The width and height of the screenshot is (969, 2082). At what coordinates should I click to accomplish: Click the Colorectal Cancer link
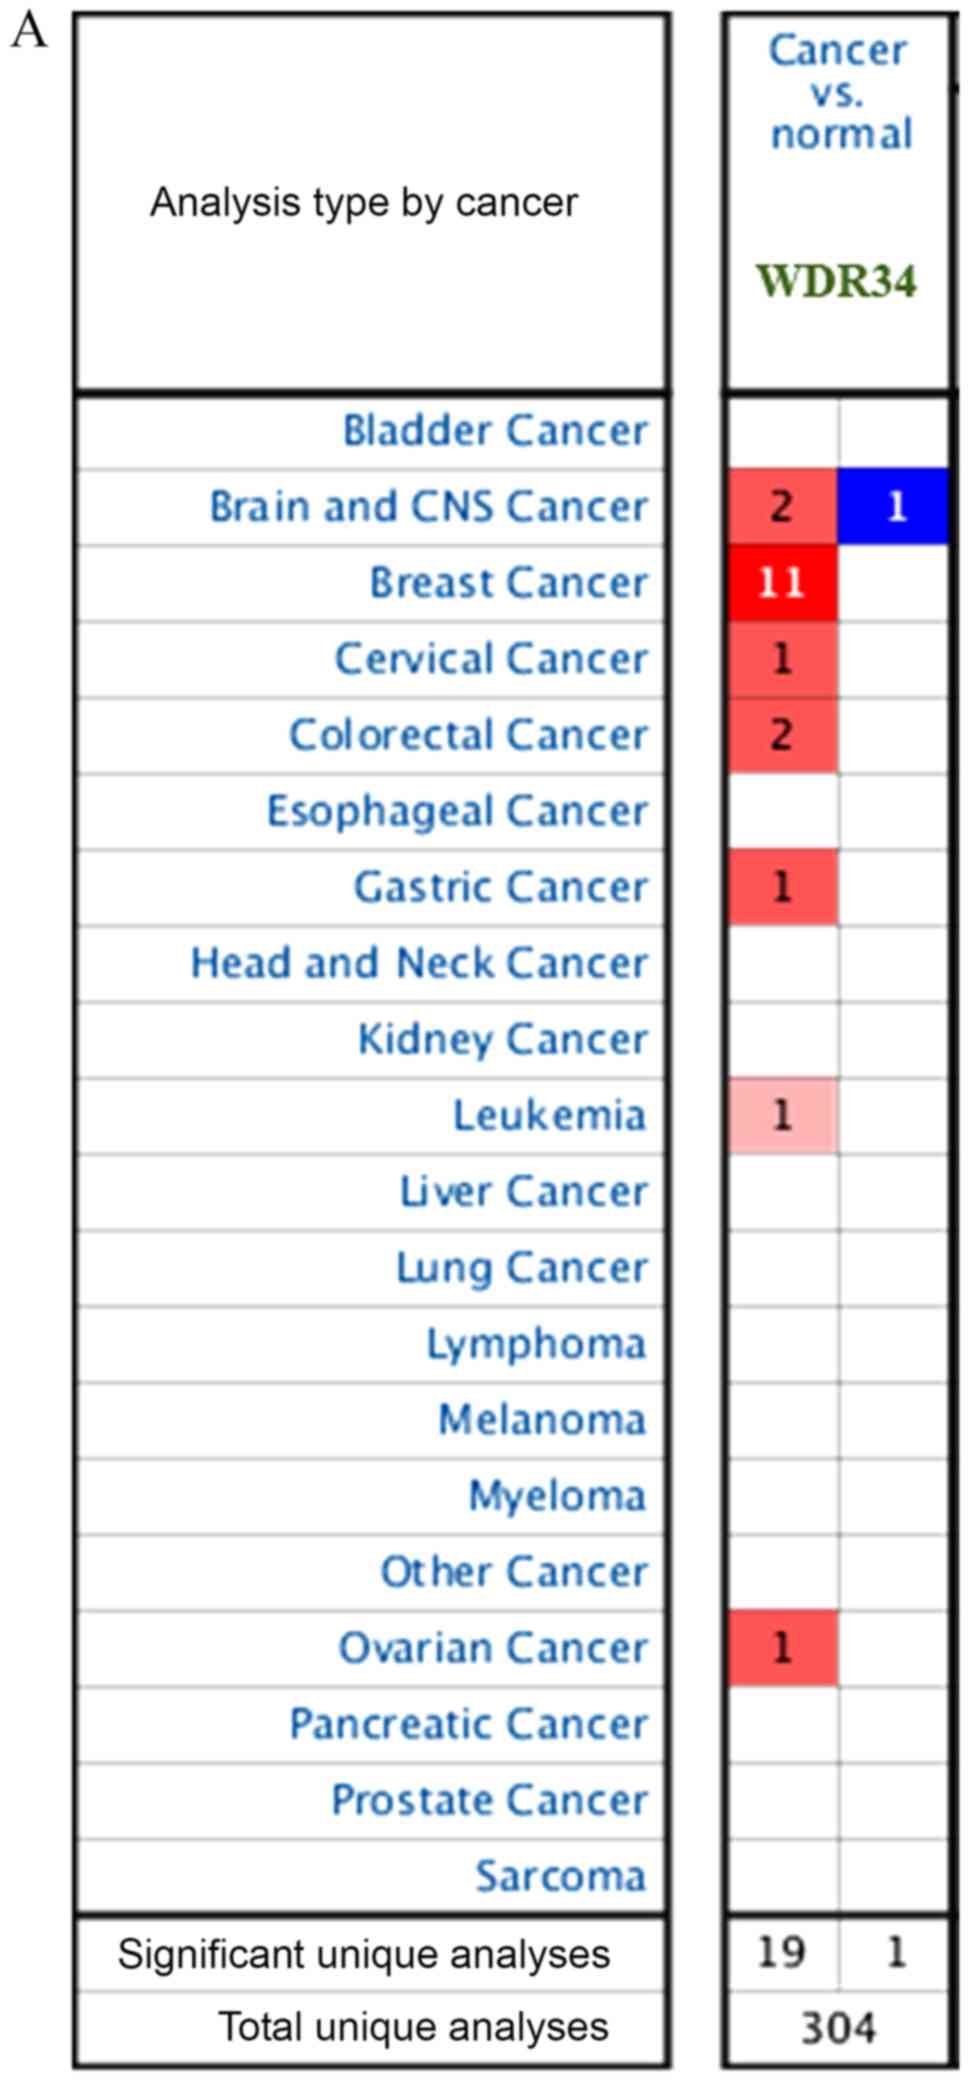468,735
